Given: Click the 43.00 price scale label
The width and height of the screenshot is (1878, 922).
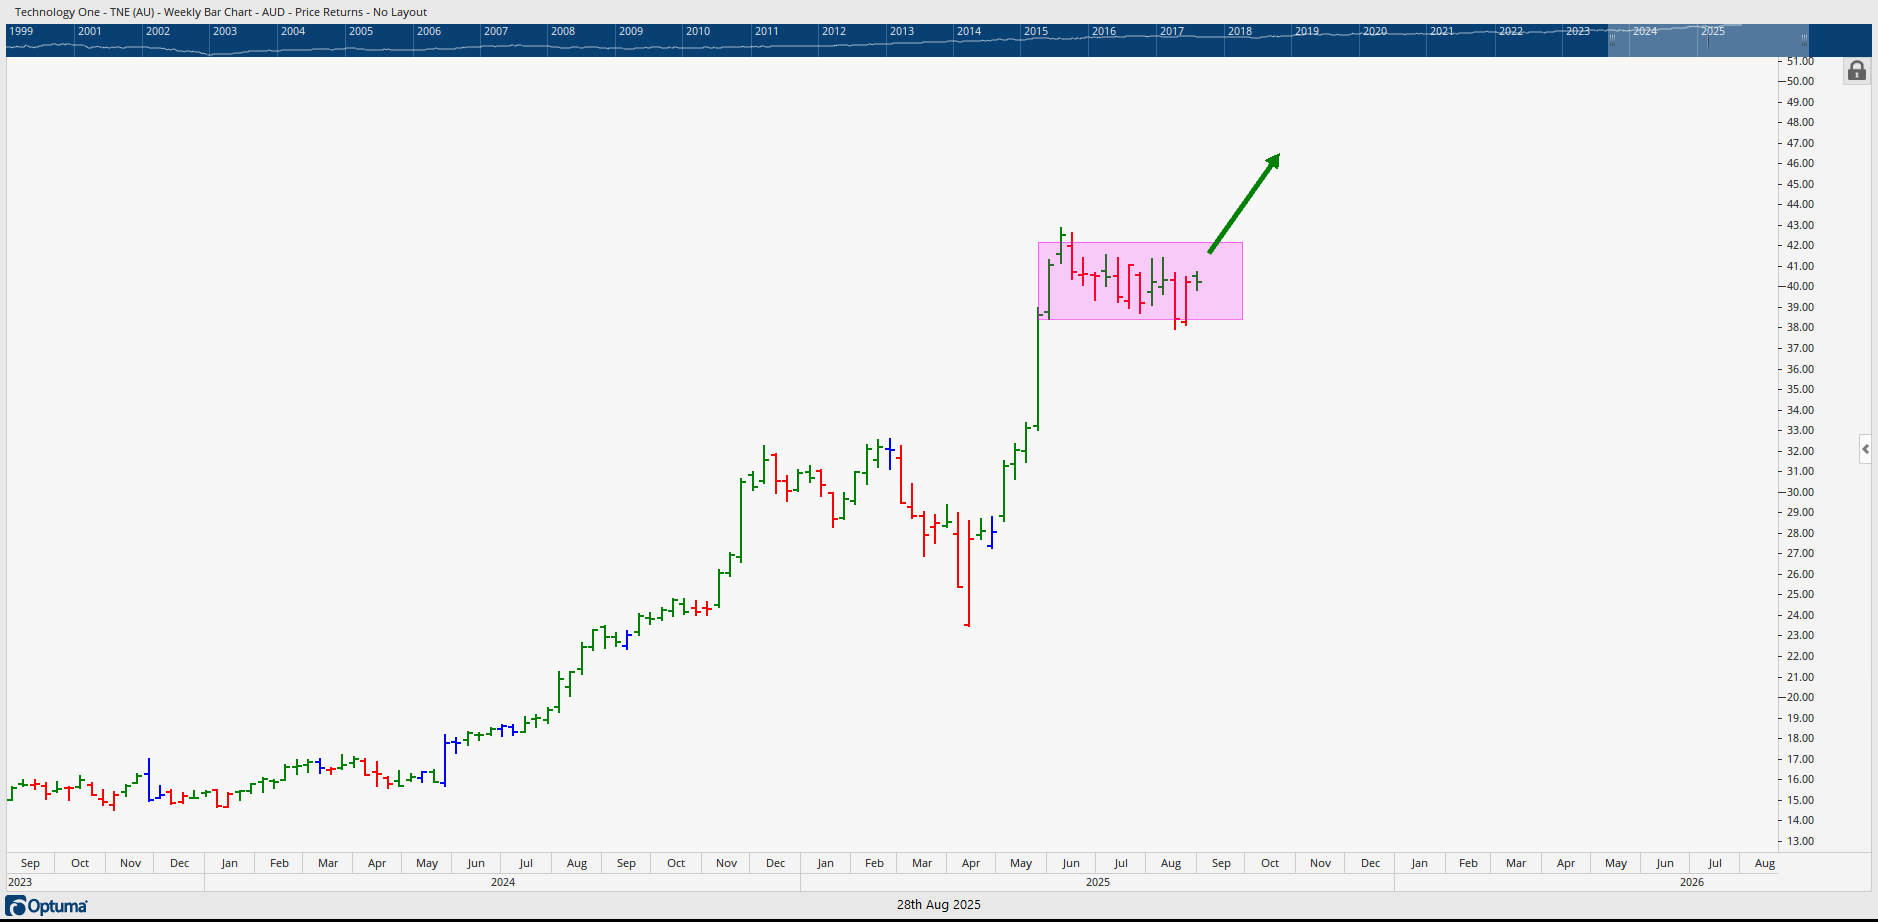Looking at the screenshot, I should point(1800,225).
